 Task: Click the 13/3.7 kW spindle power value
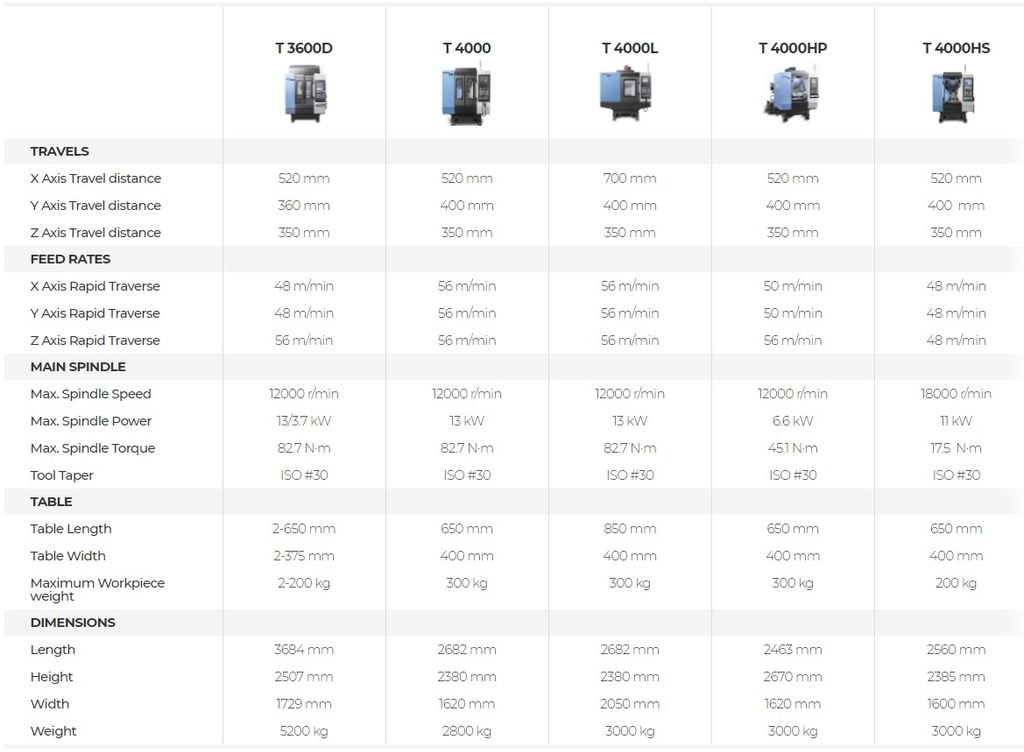pos(304,421)
